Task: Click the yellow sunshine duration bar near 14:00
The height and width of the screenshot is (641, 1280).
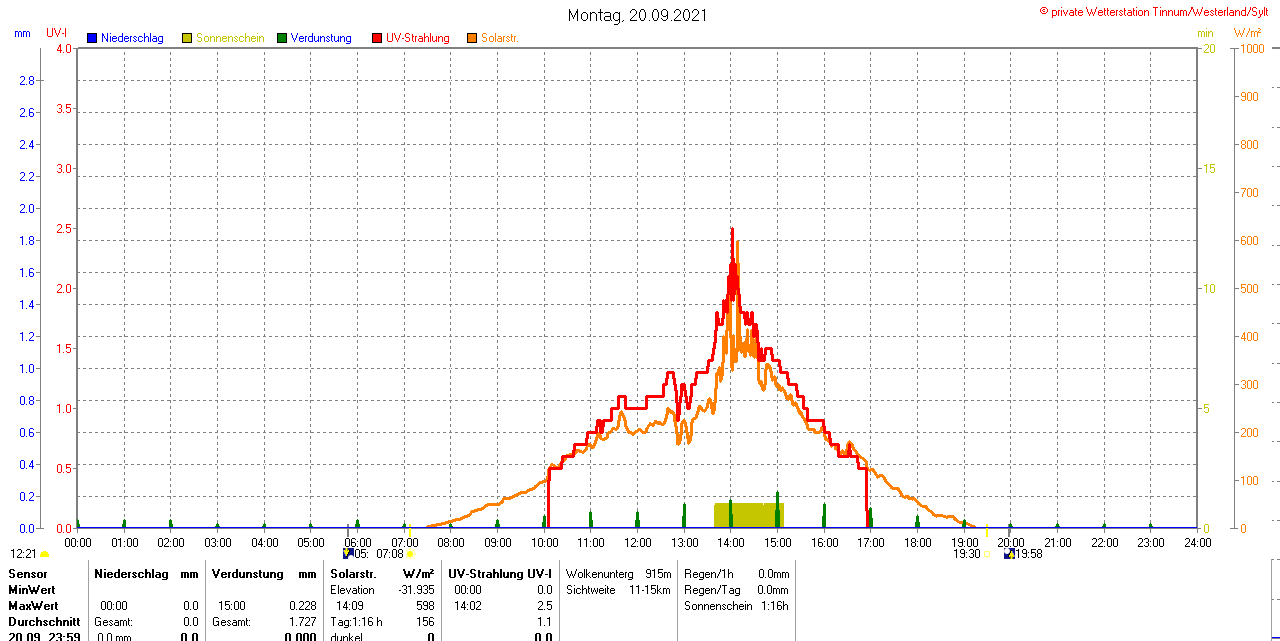Action: pos(748,515)
